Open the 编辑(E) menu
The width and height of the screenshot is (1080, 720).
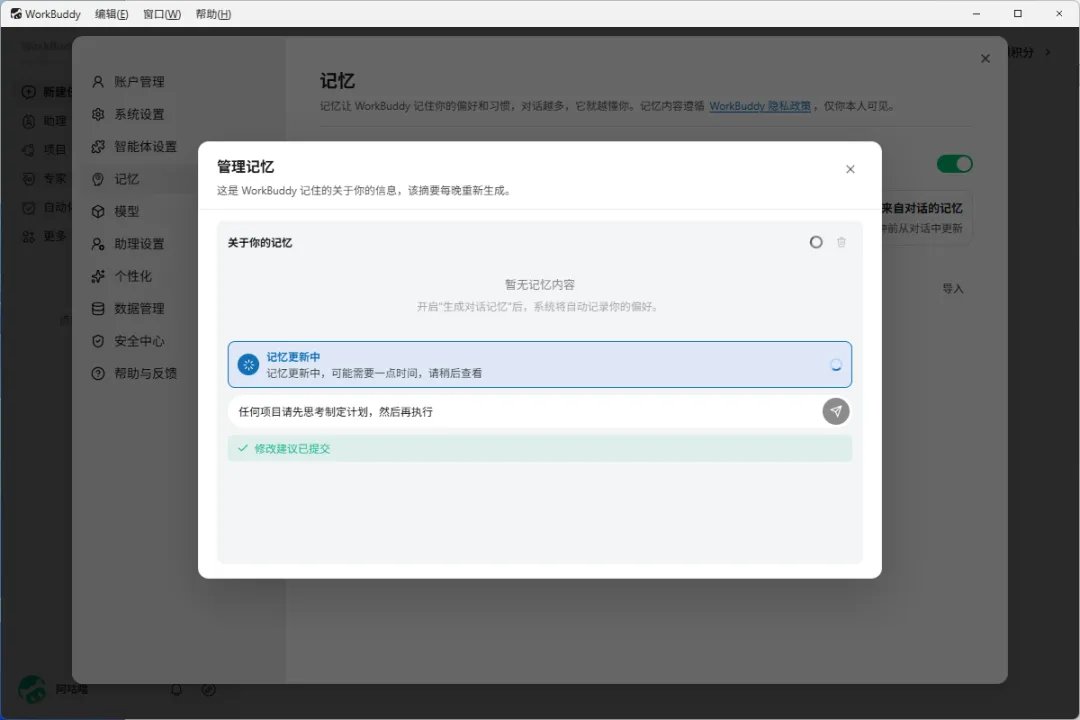[111, 14]
